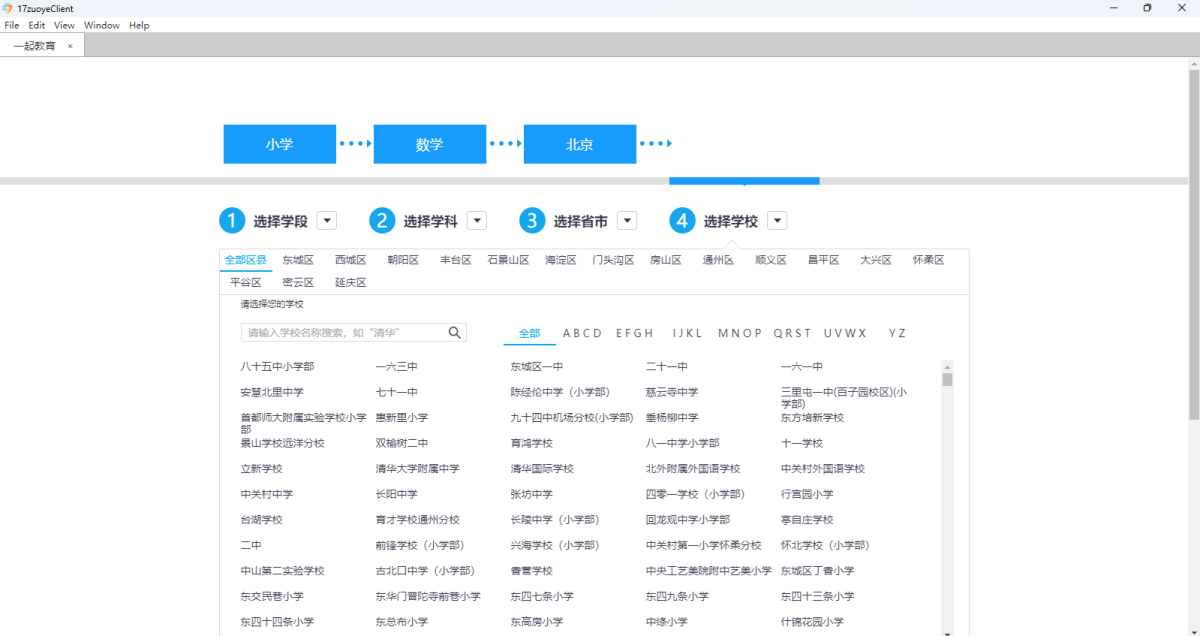Screen dimensions: 1200x636
Task: Close the 一起教育 tab
Action: pyautogui.click(x=70, y=46)
